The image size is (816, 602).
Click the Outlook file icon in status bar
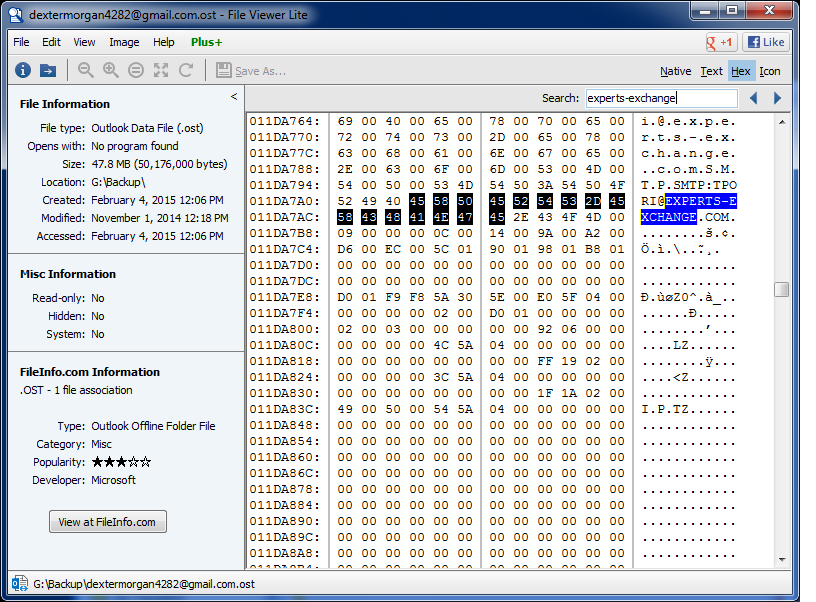click(20, 584)
